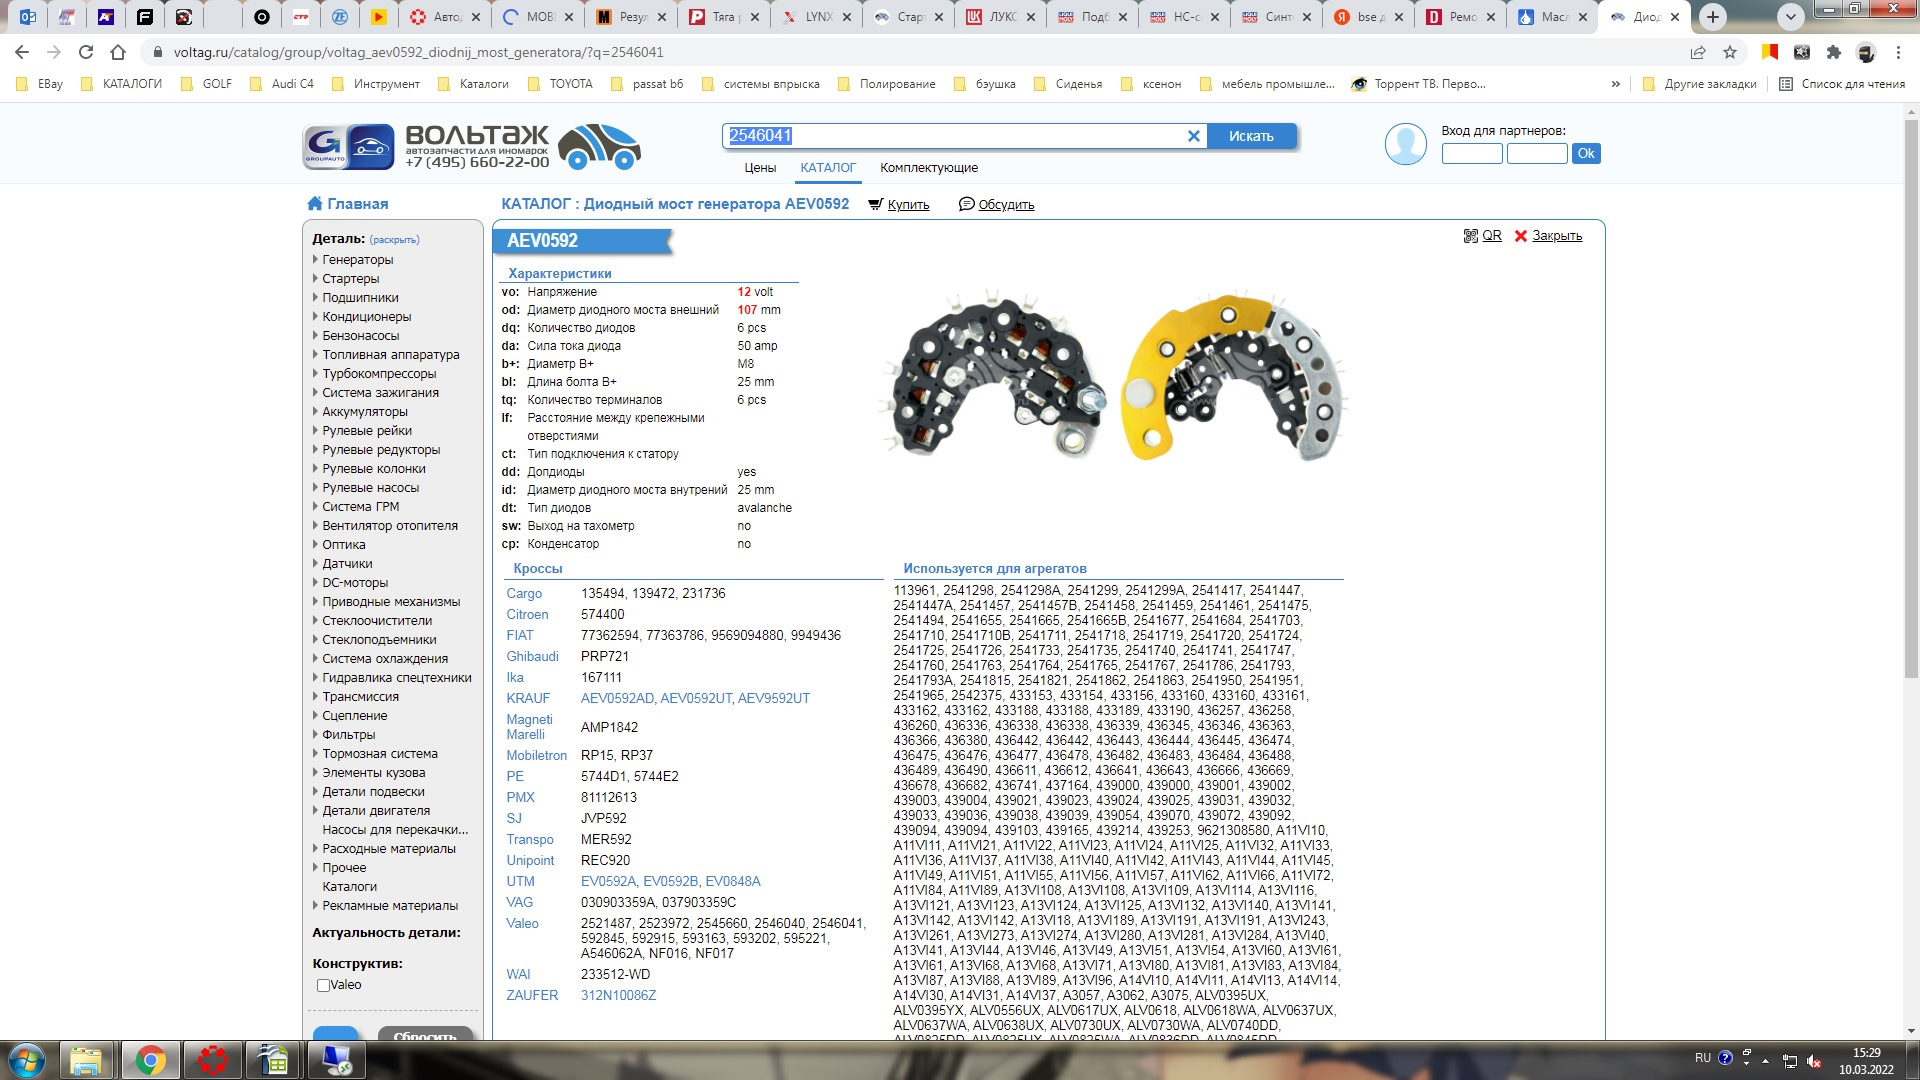Switch to the КАТАЛОГ tab

(x=828, y=168)
